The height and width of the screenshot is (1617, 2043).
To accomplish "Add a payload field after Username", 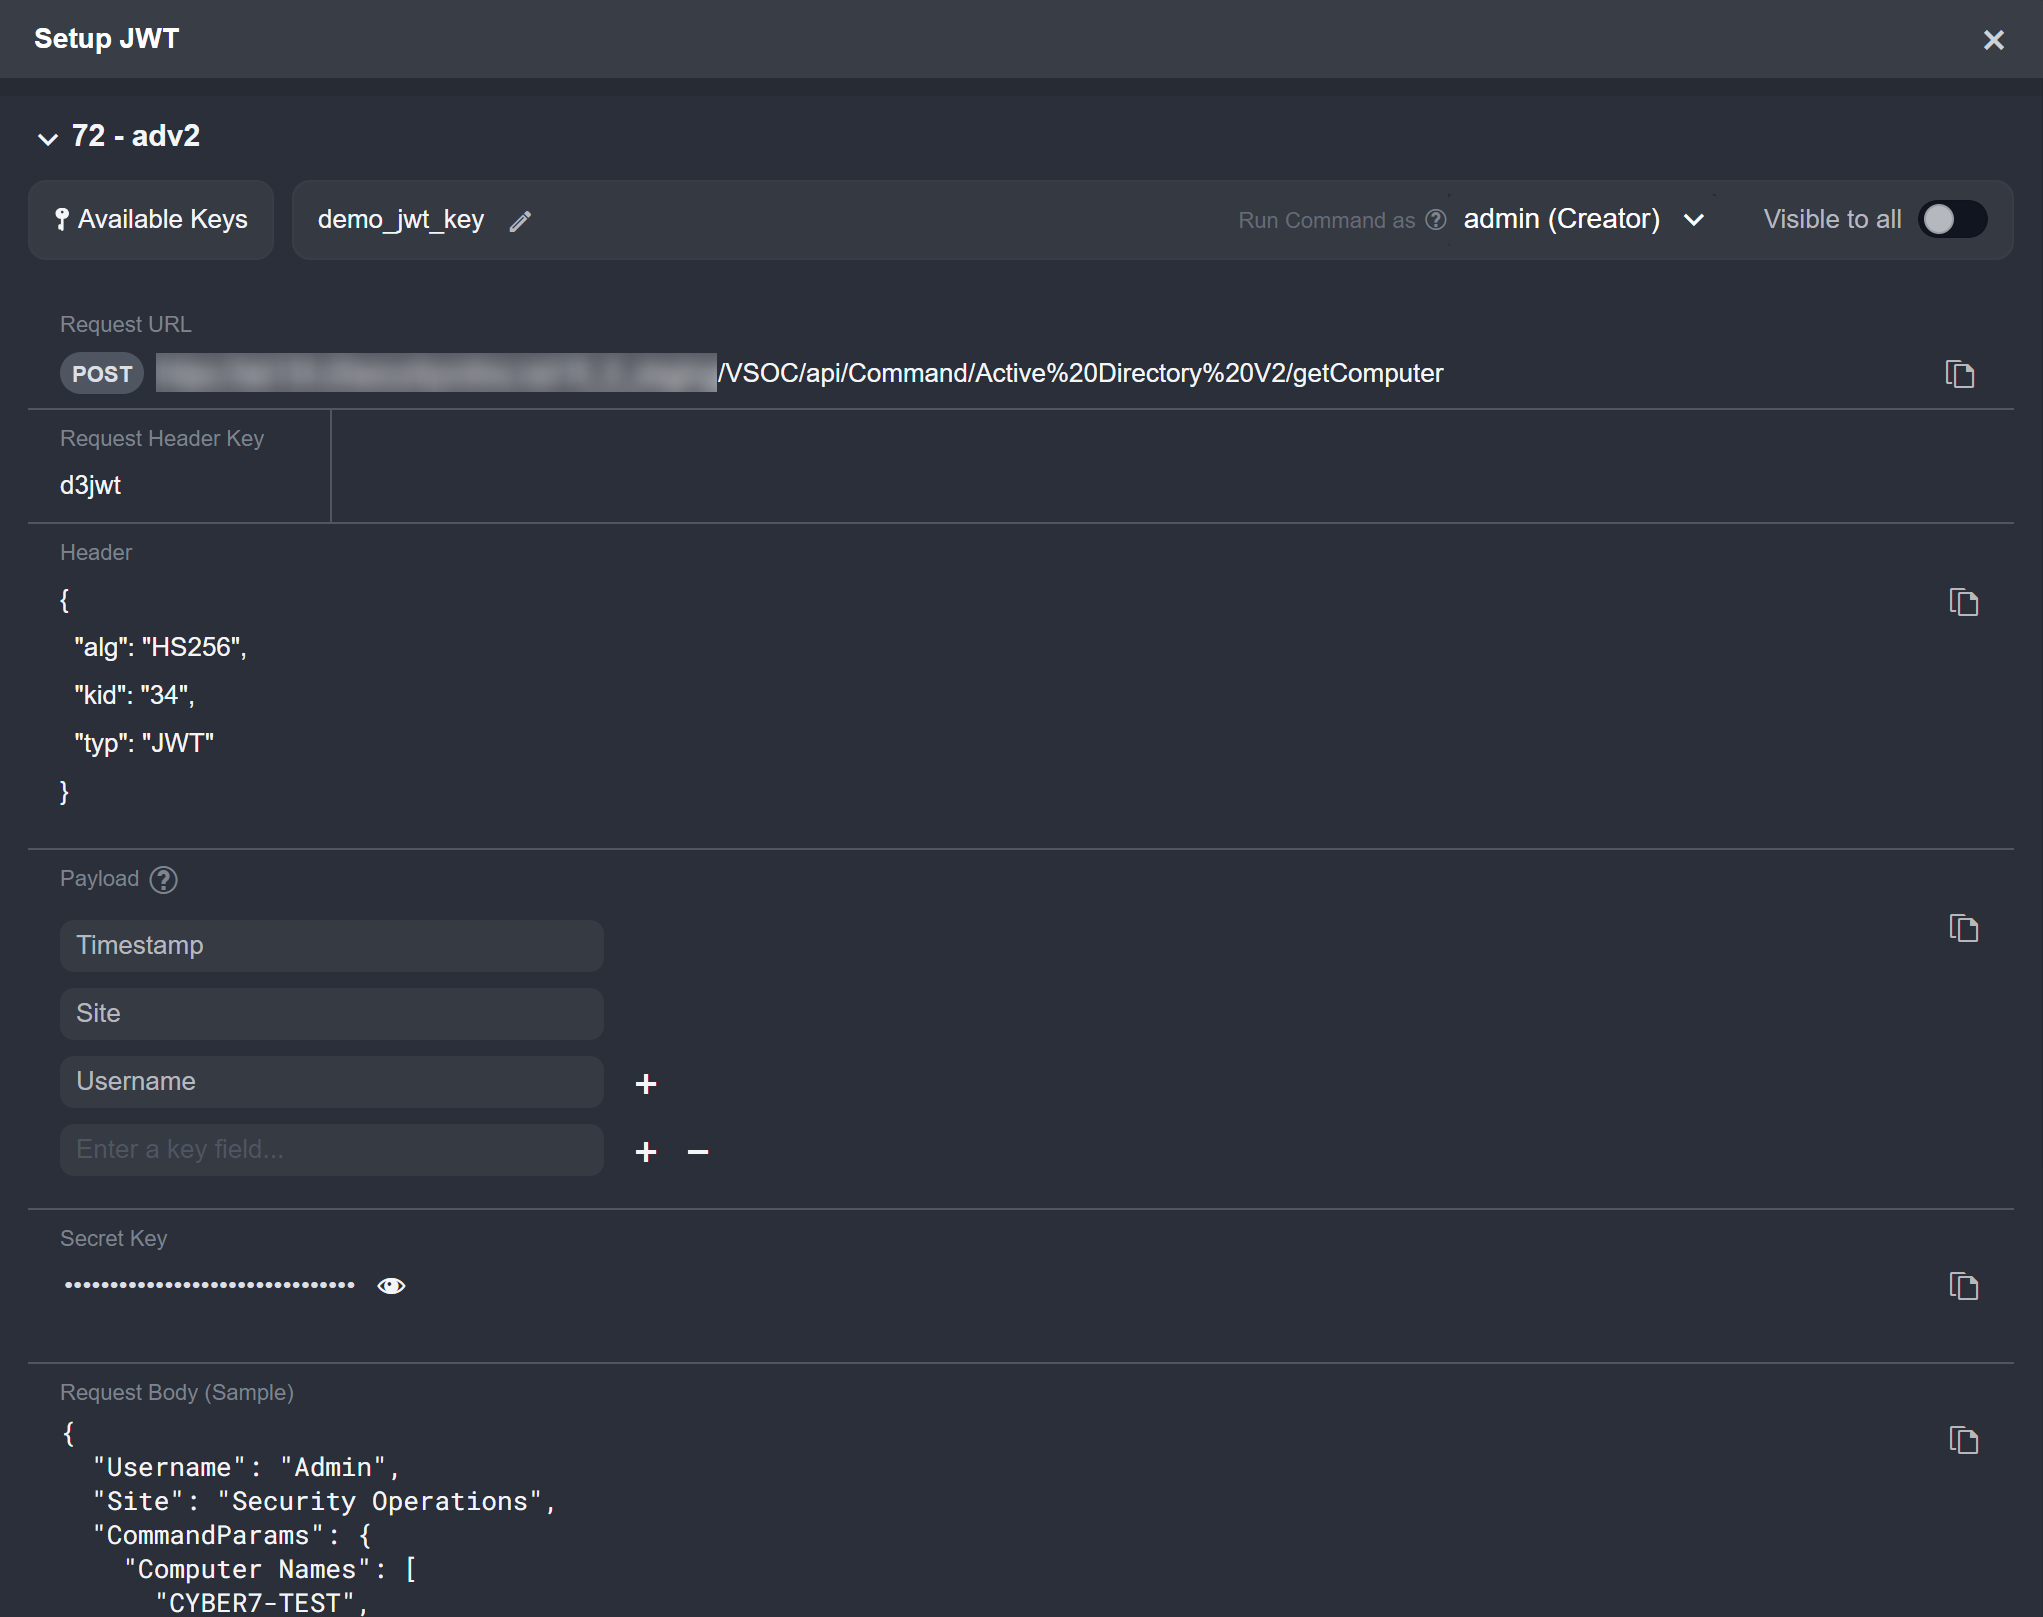I will (x=646, y=1084).
